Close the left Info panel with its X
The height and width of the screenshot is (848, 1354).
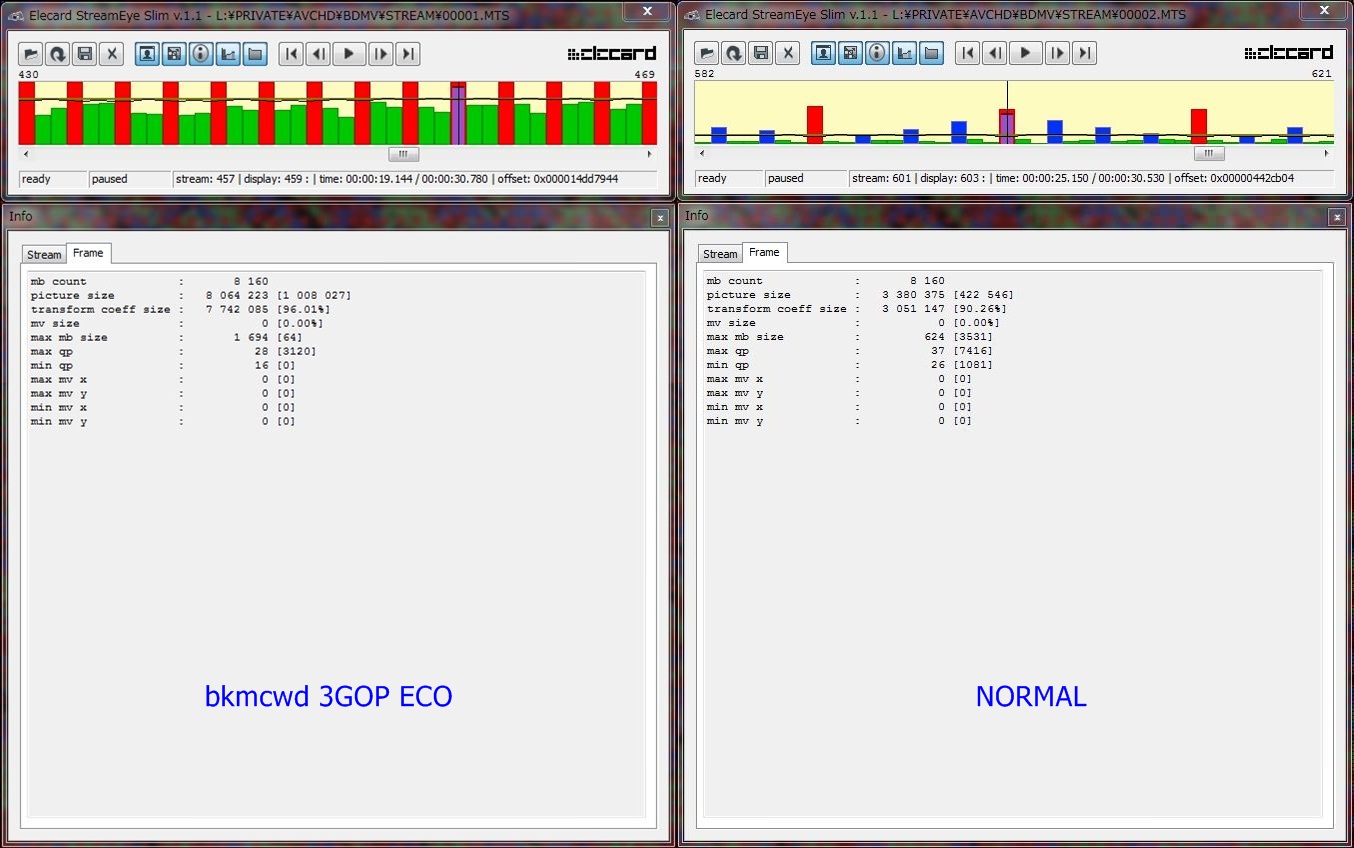point(659,217)
